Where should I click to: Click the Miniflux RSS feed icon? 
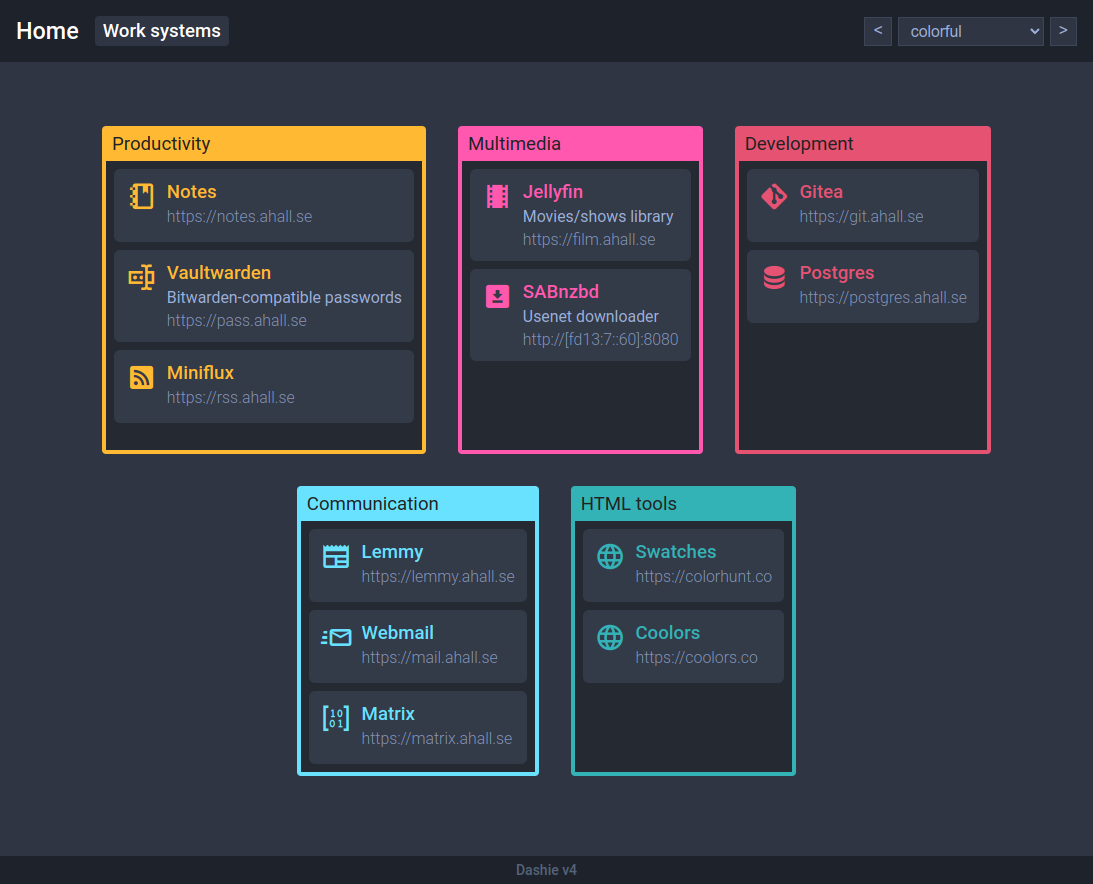[x=142, y=377]
